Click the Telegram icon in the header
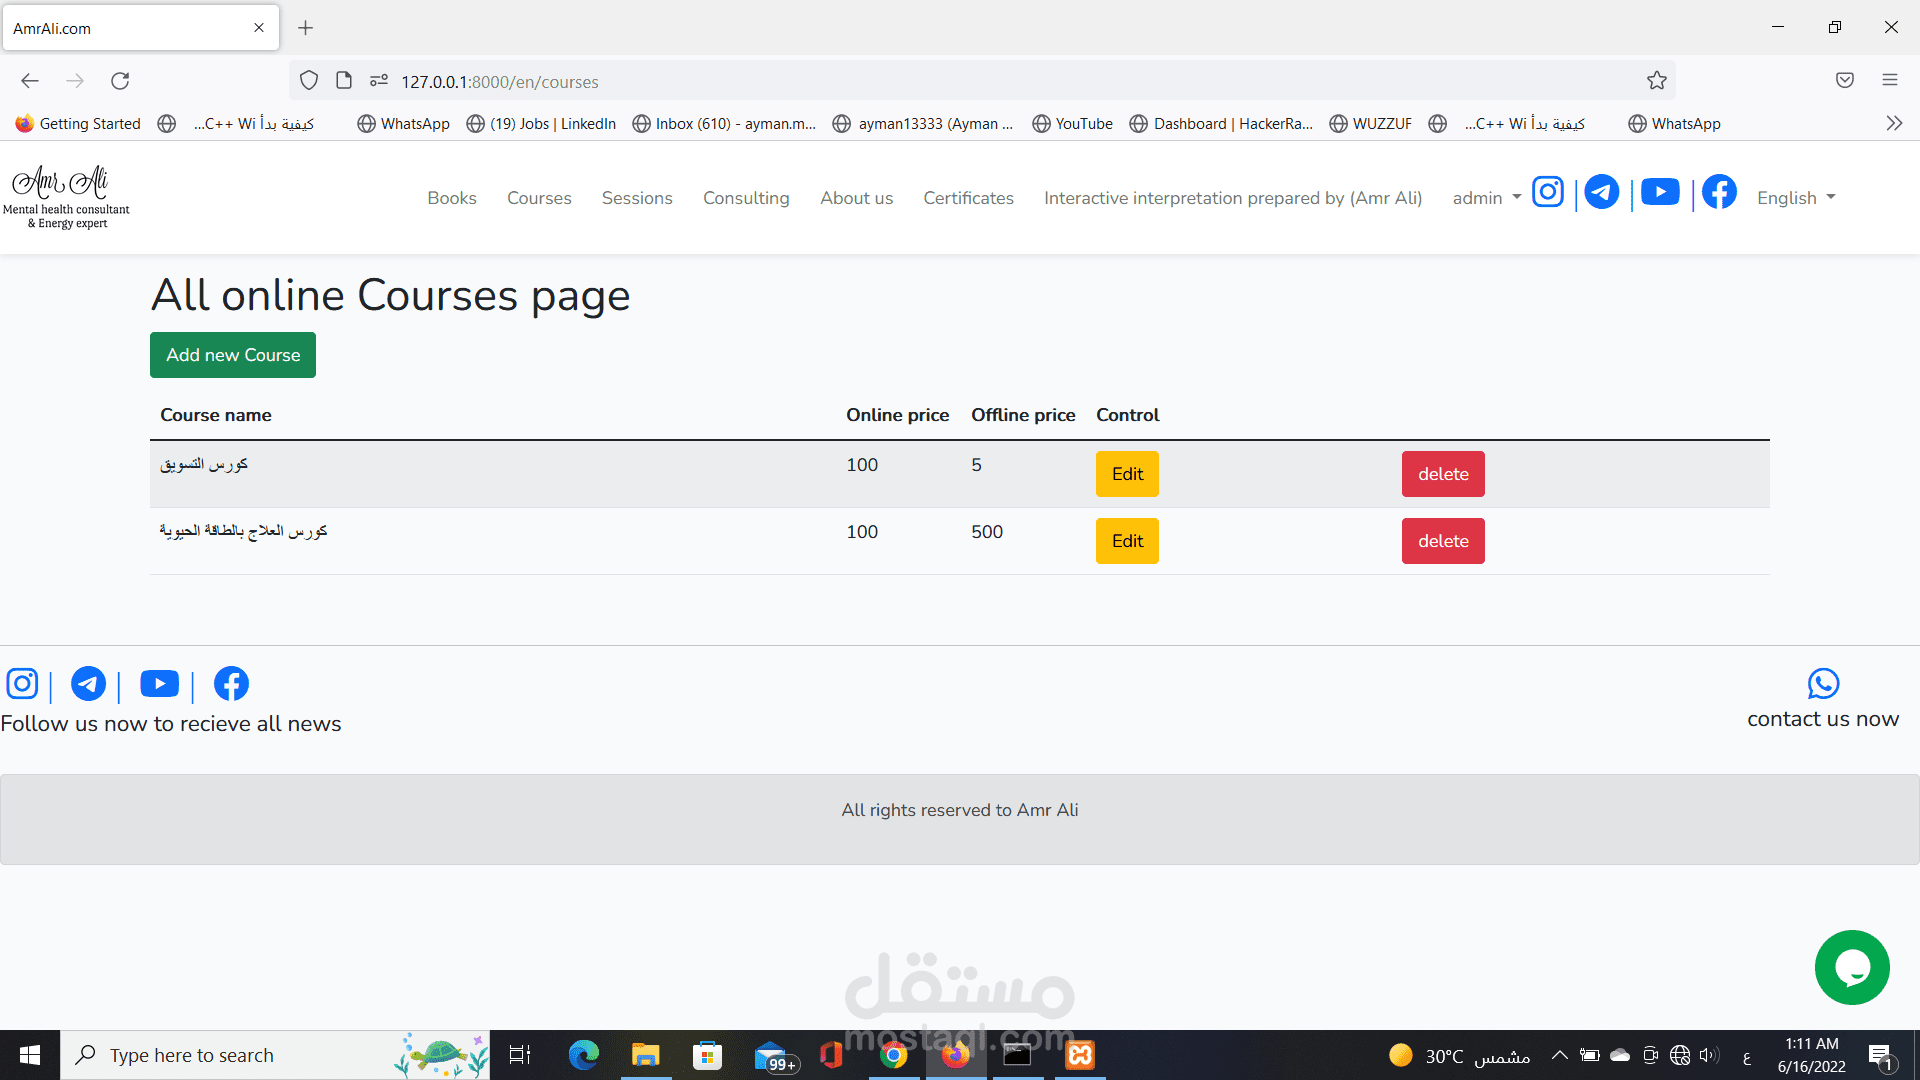 (x=1601, y=192)
